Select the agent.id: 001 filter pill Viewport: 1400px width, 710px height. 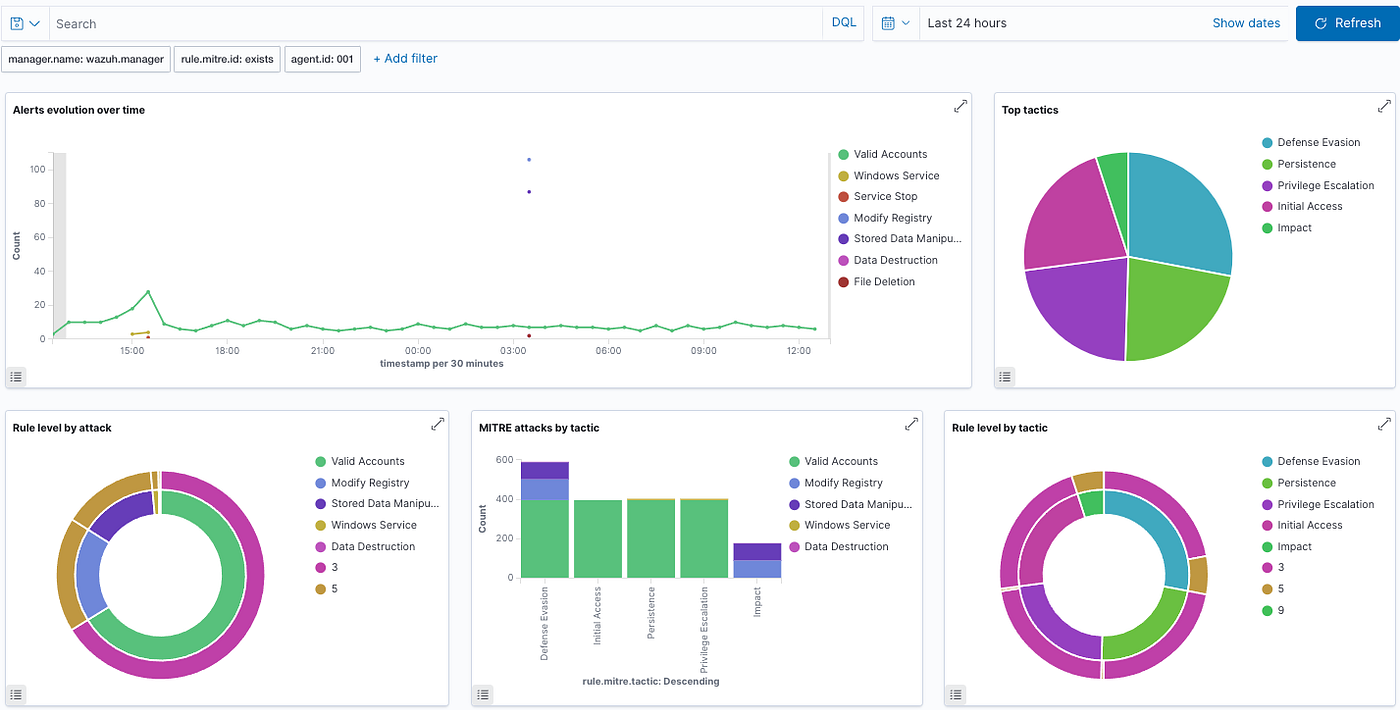[x=322, y=59]
